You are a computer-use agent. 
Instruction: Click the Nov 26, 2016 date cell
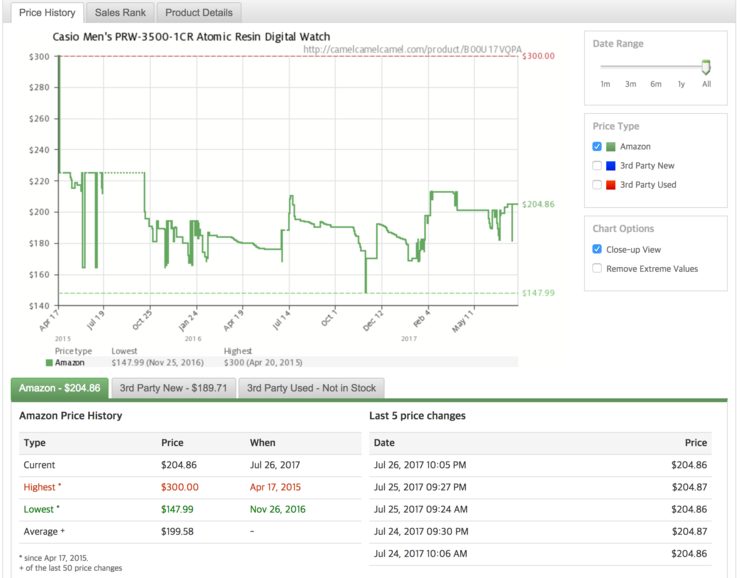(278, 509)
